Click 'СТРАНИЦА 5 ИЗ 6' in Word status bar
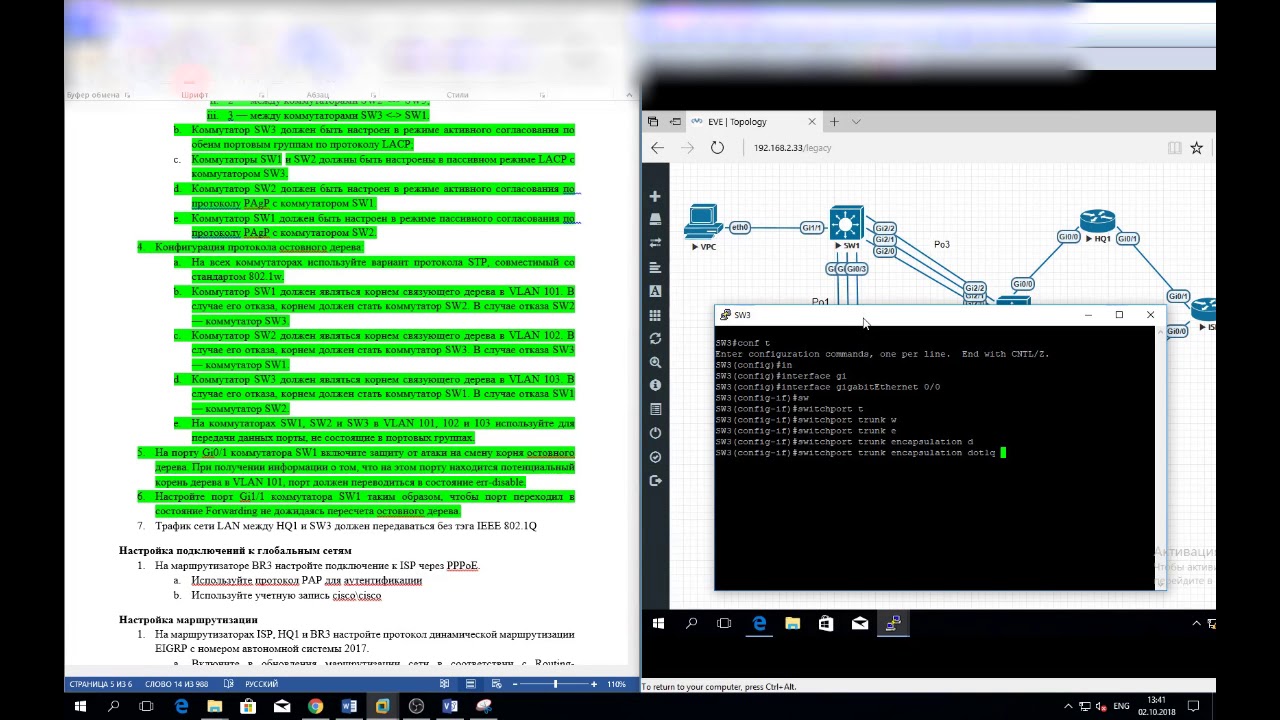Viewport: 1280px width, 720px height. pos(101,685)
